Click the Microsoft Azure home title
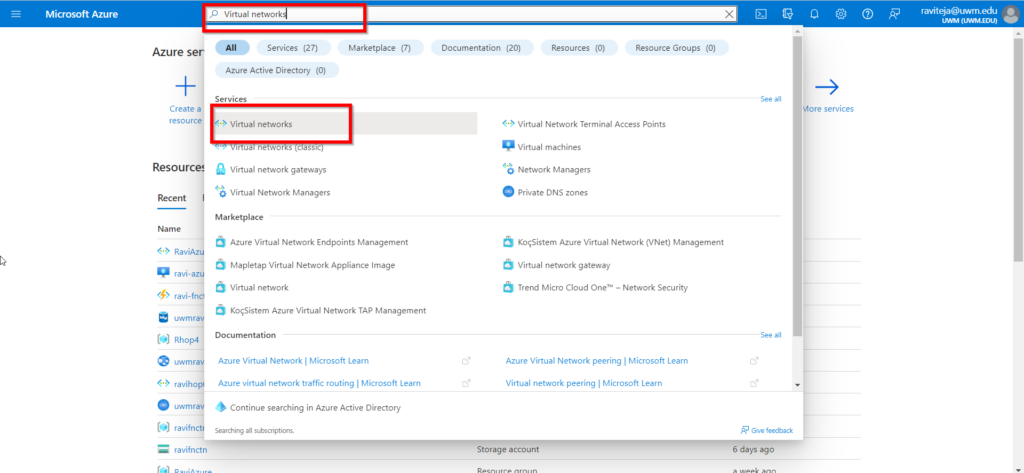Screen dimensions: 1024x473 point(82,14)
